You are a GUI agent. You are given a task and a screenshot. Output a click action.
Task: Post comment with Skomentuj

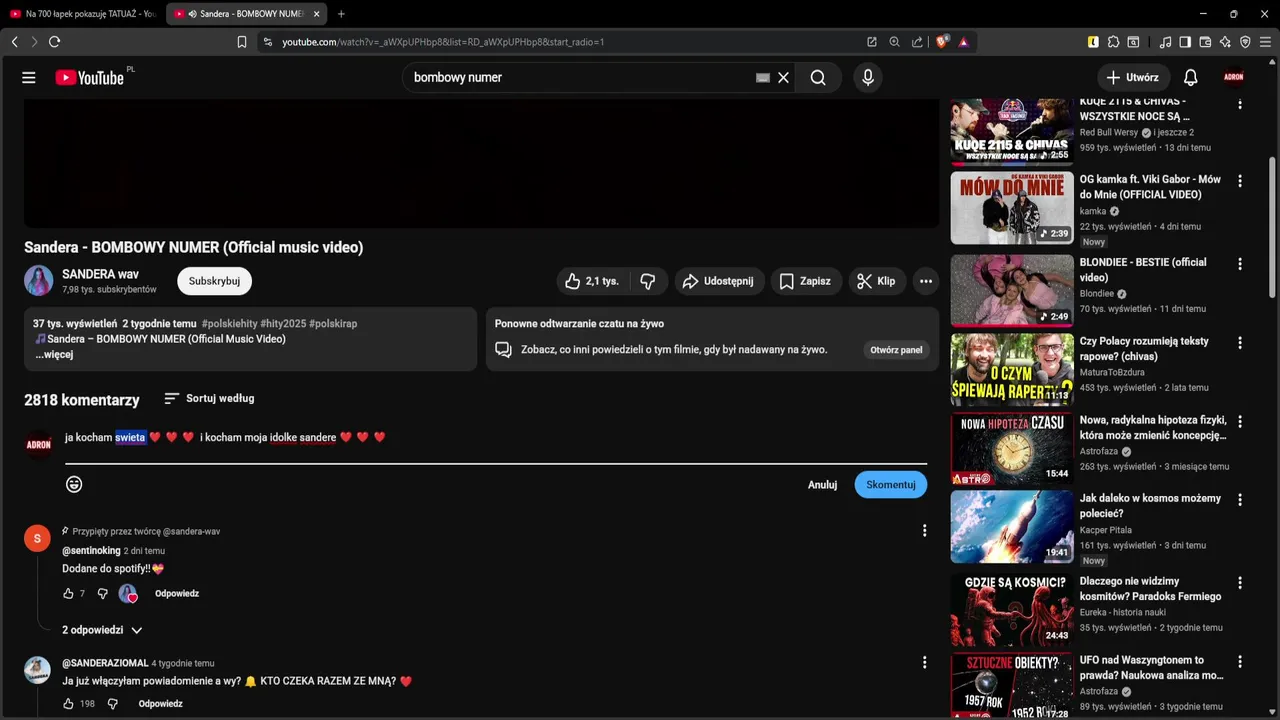pos(891,485)
